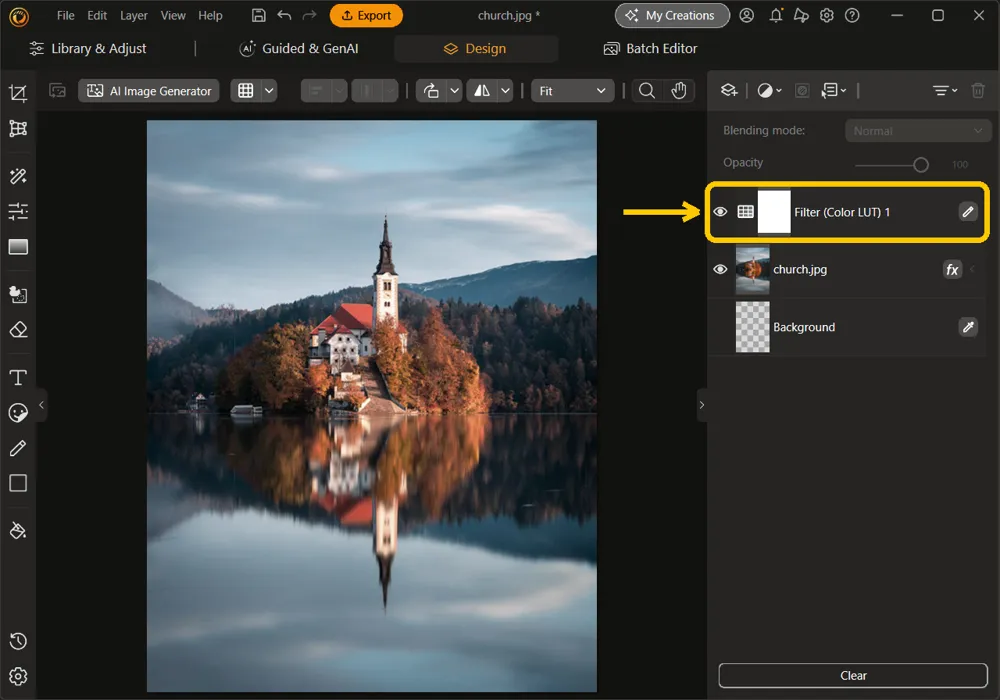Select the Filter LUT white mask thumbnail

(x=774, y=212)
